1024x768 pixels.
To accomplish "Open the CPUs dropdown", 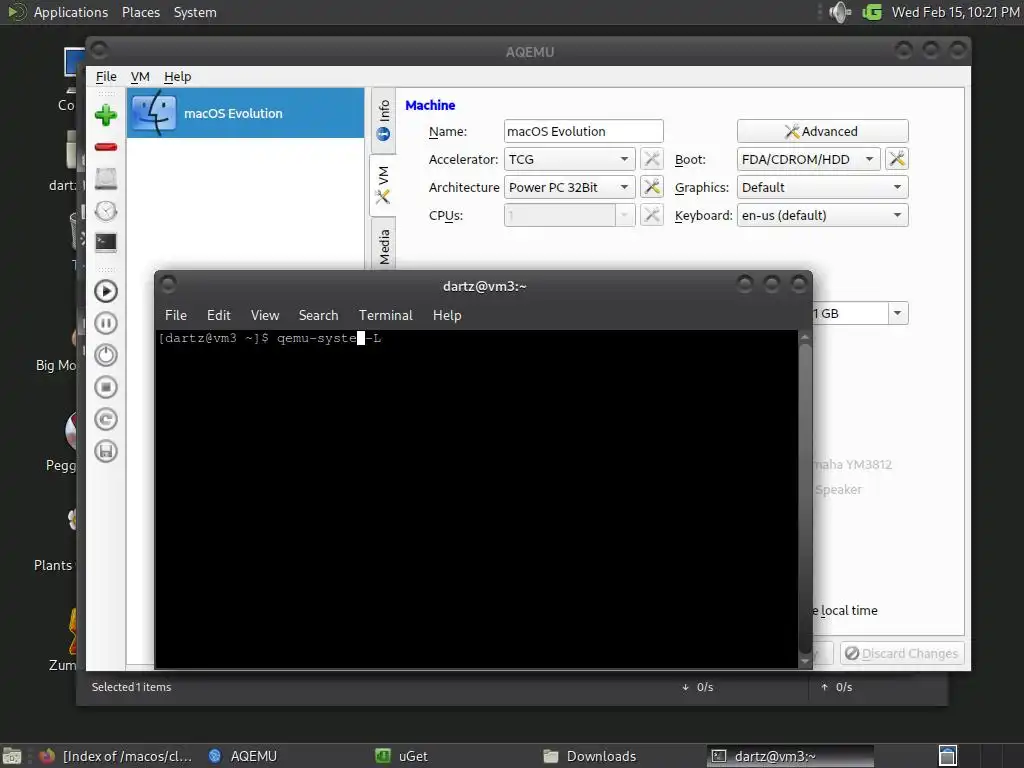I will tap(569, 216).
